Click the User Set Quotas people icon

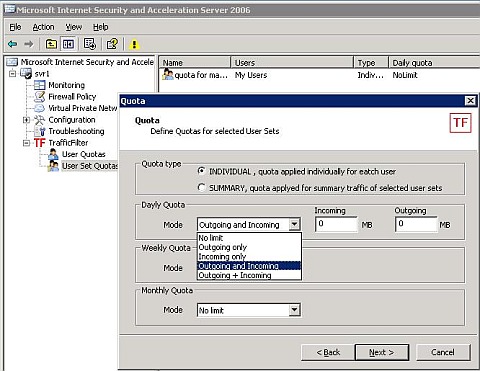pyautogui.click(x=53, y=166)
